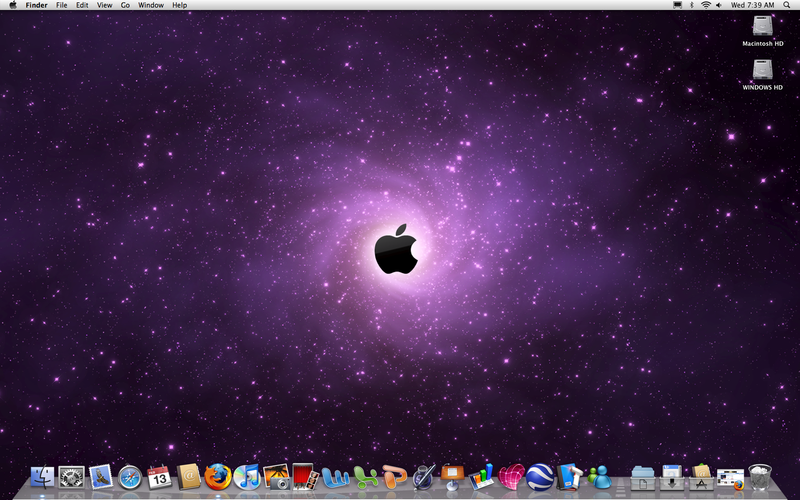
Task: Launch Firefox from the Dock
Action: (x=218, y=478)
